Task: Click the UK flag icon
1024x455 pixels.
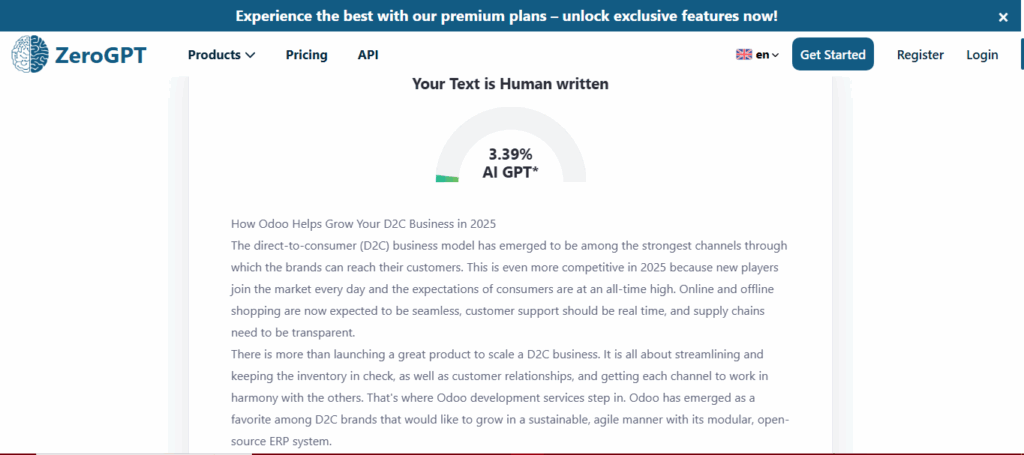Action: tap(744, 55)
